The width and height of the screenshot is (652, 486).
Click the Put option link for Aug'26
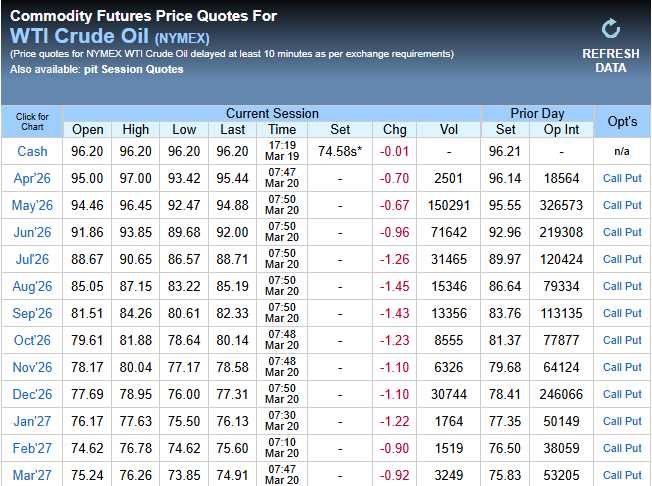[x=634, y=286]
